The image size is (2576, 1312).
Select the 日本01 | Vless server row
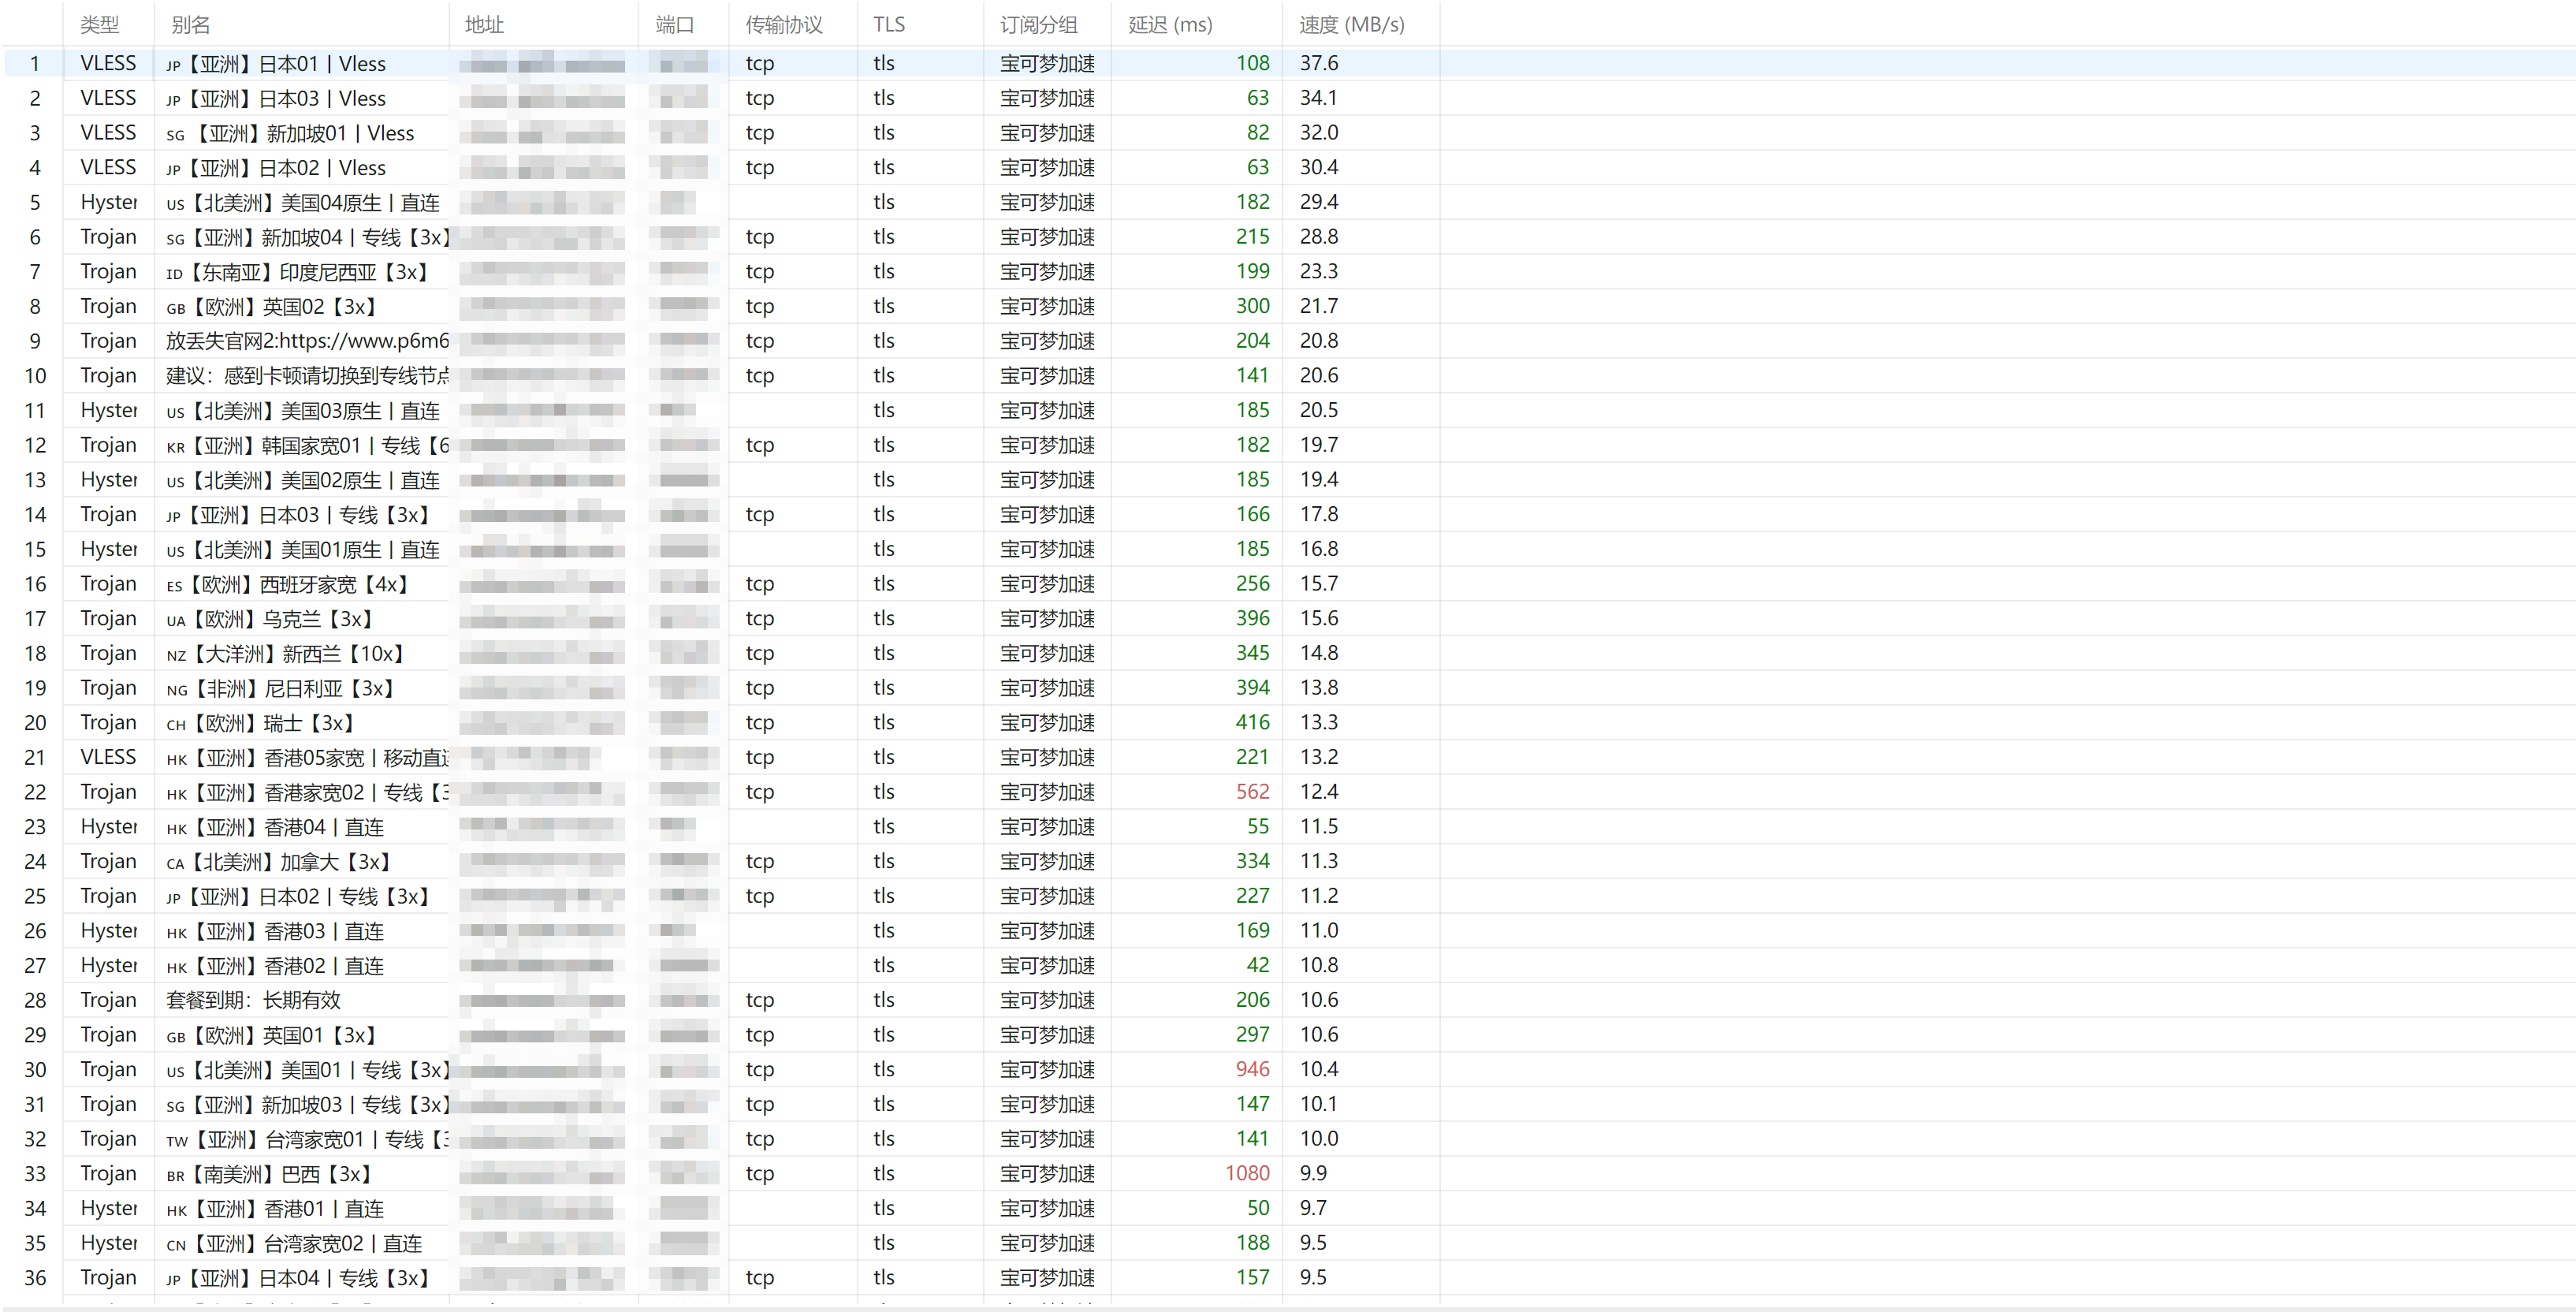tap(1288, 63)
